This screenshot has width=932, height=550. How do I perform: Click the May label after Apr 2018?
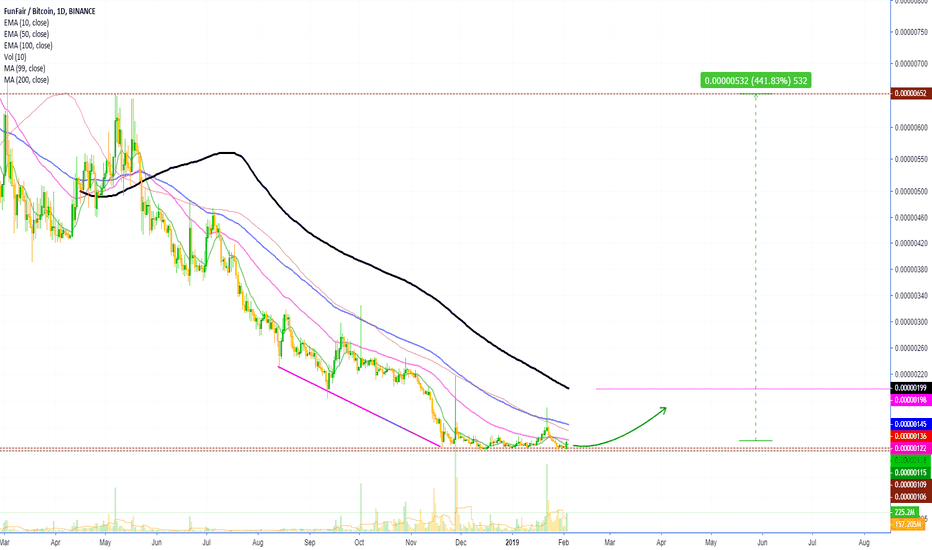[x=105, y=542]
